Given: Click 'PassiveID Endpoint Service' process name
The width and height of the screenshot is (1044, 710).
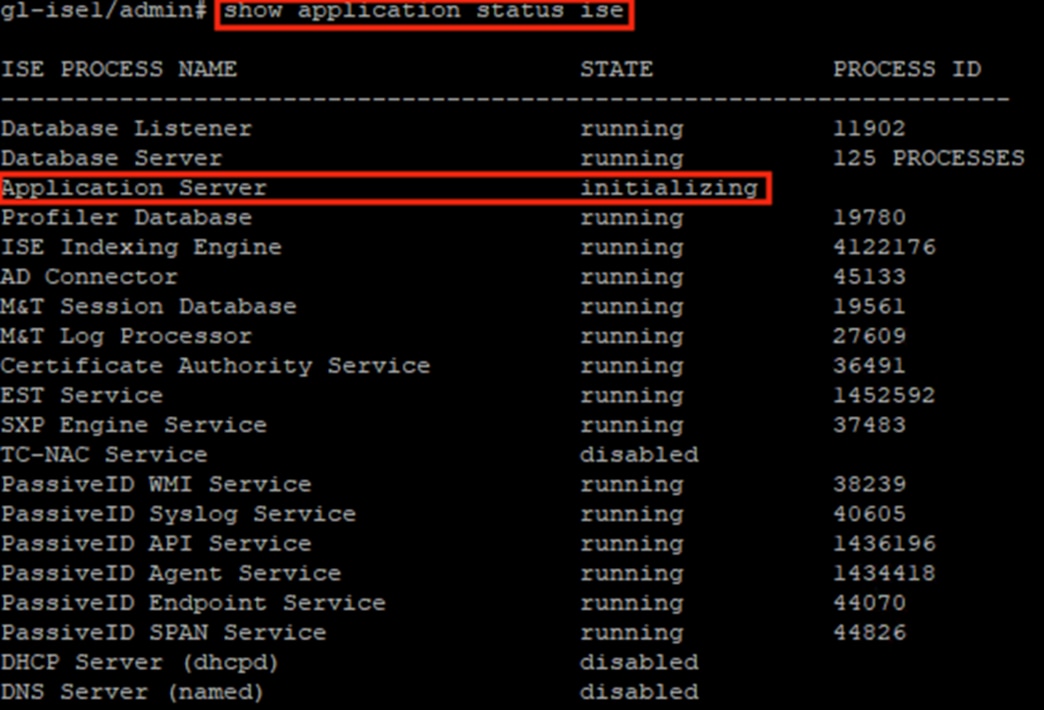Looking at the screenshot, I should [193, 603].
